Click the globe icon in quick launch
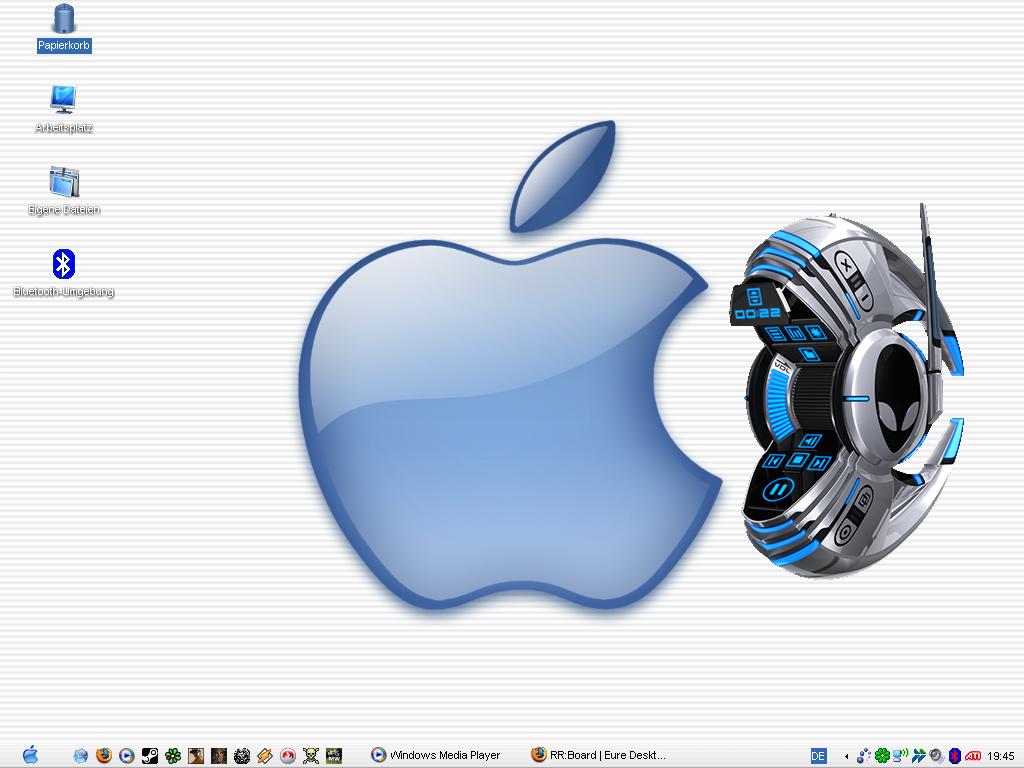Image resolution: width=1024 pixels, height=768 pixels. click(x=80, y=756)
